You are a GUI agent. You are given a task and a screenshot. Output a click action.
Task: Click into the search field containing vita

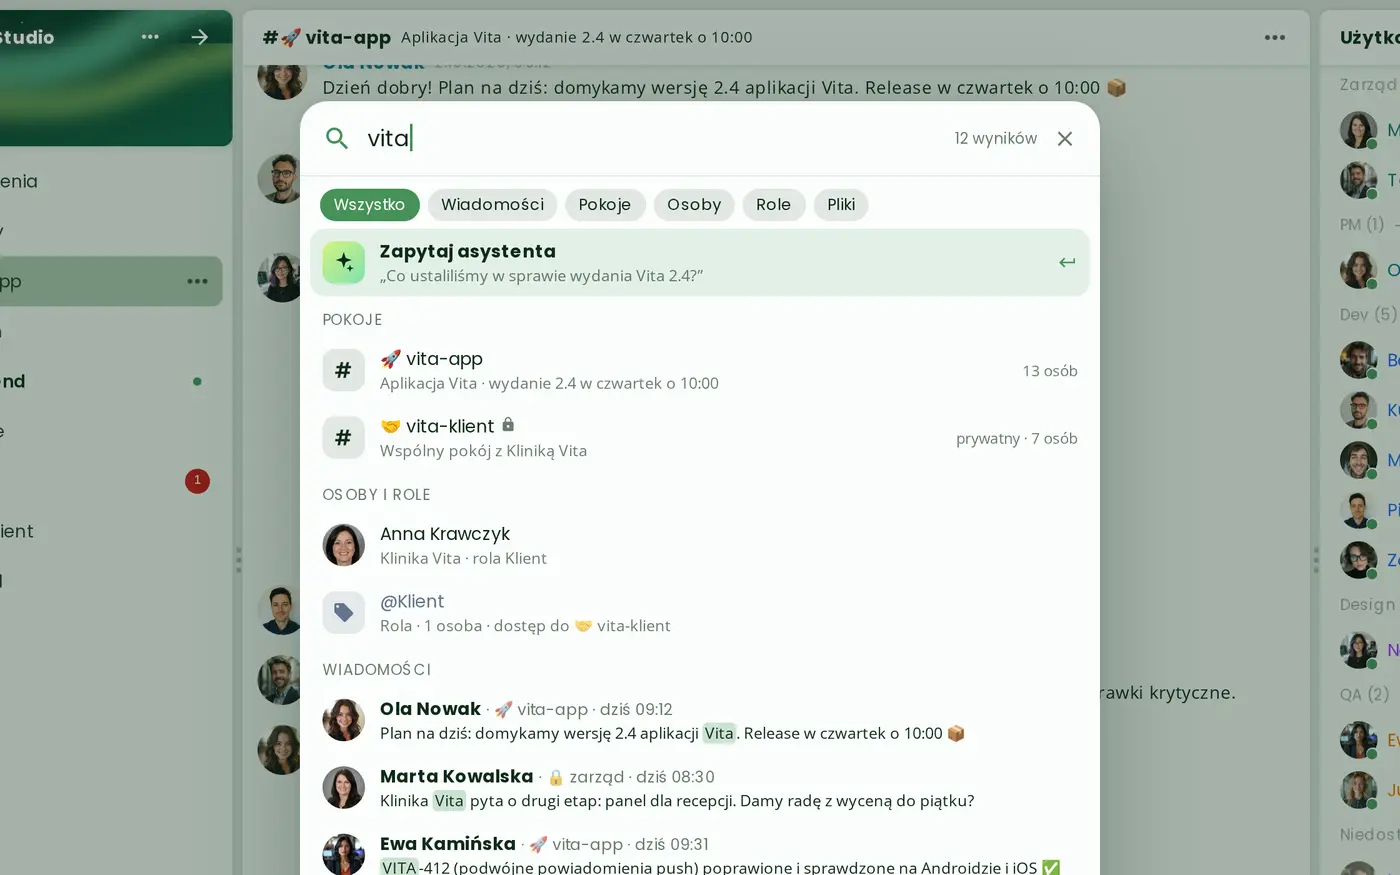click(x=650, y=138)
